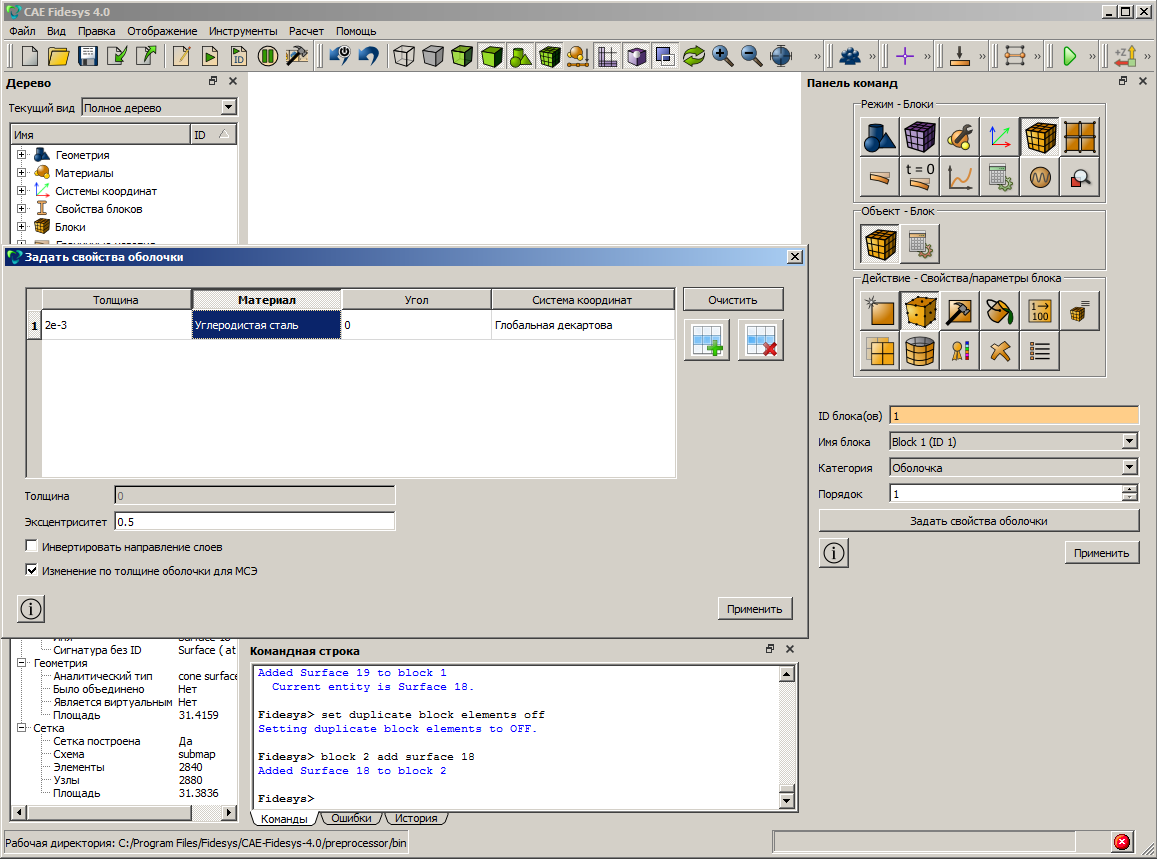This screenshot has width=1157, height=859.
Task: Expand the Геометрия tree node
Action: click(x=21, y=154)
